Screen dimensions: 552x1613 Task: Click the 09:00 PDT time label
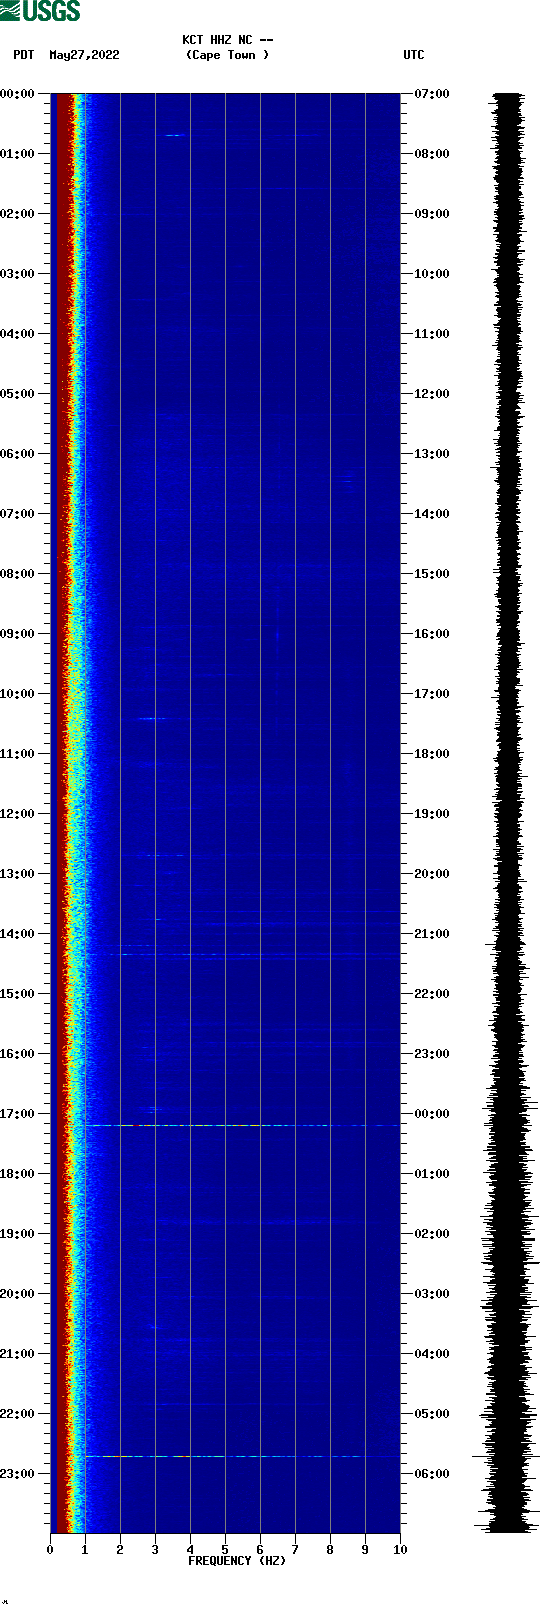click(18, 634)
